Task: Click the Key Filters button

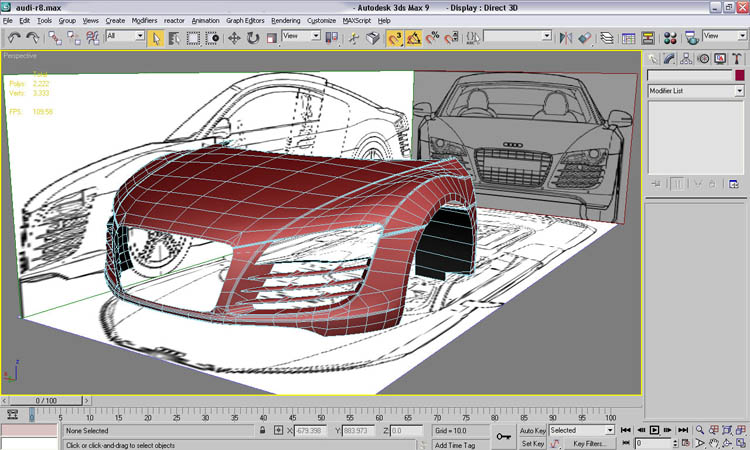Action: coord(586,443)
